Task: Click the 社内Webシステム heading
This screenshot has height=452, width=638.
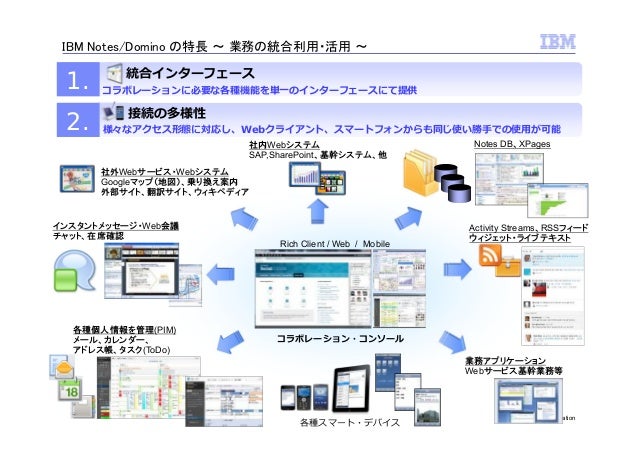Action: (284, 144)
